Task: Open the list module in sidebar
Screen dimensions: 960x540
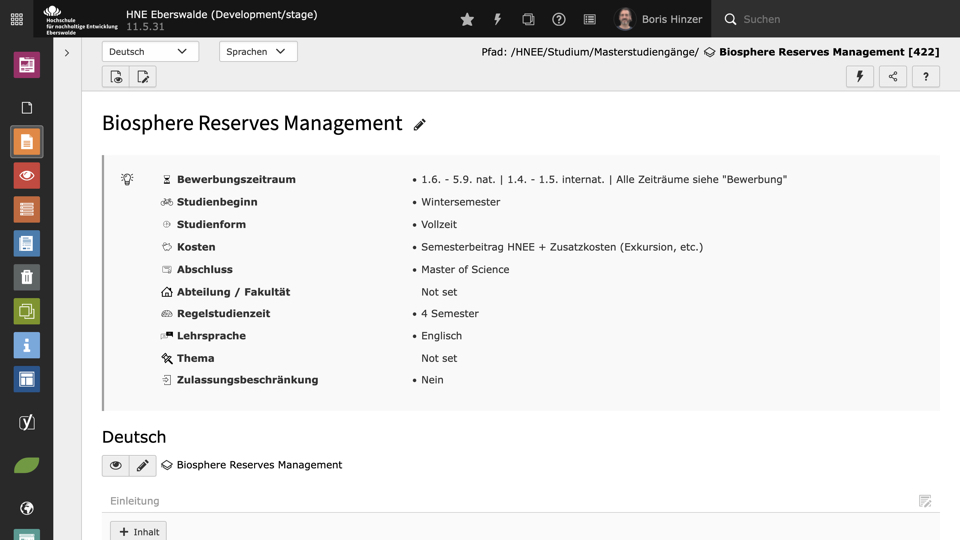Action: coord(27,209)
